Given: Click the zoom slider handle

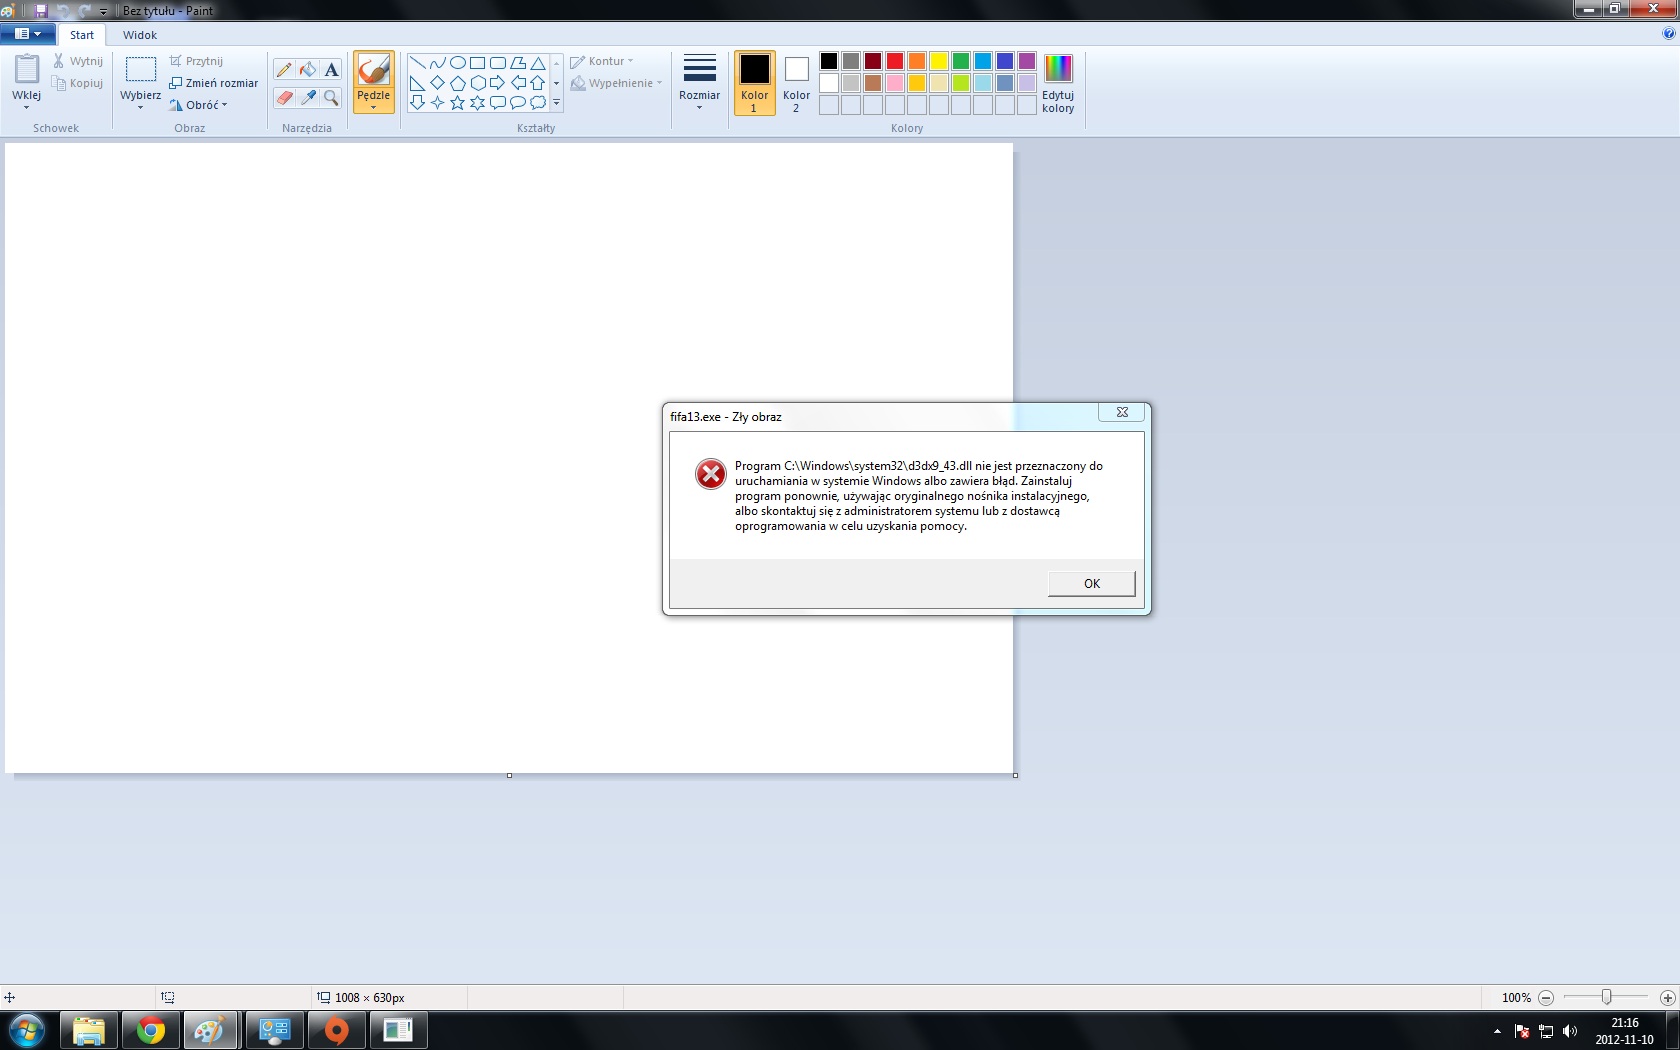Looking at the screenshot, I should click(1606, 997).
